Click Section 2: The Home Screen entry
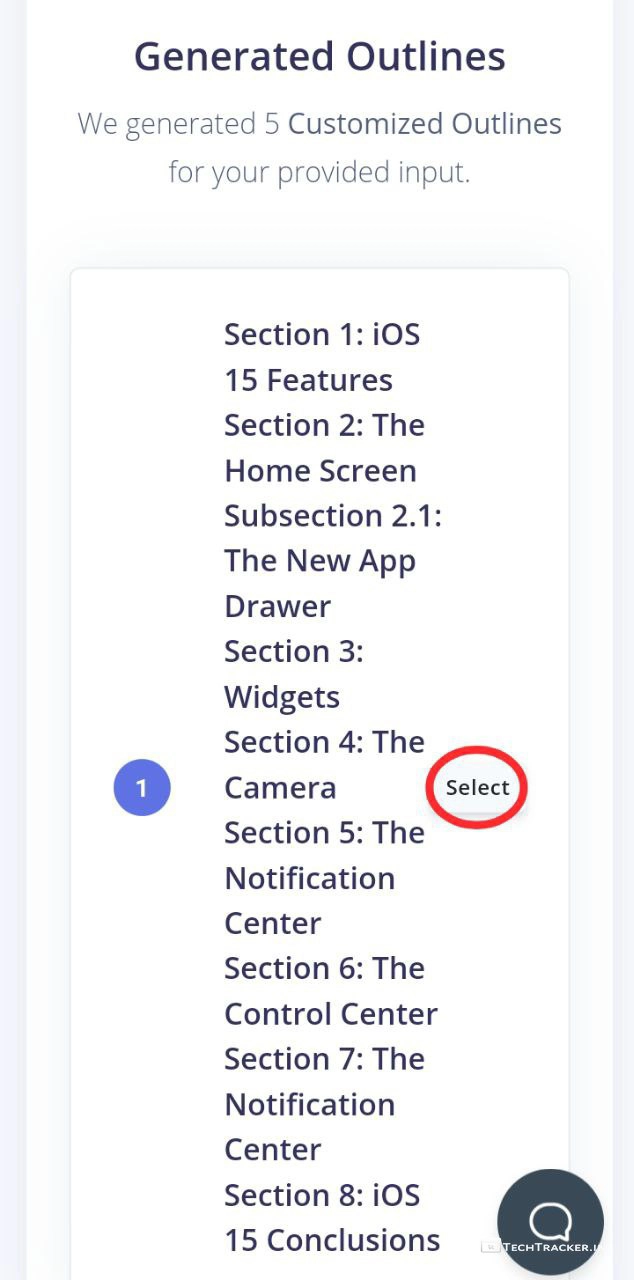Image resolution: width=634 pixels, height=1280 pixels. pyautogui.click(x=323, y=448)
